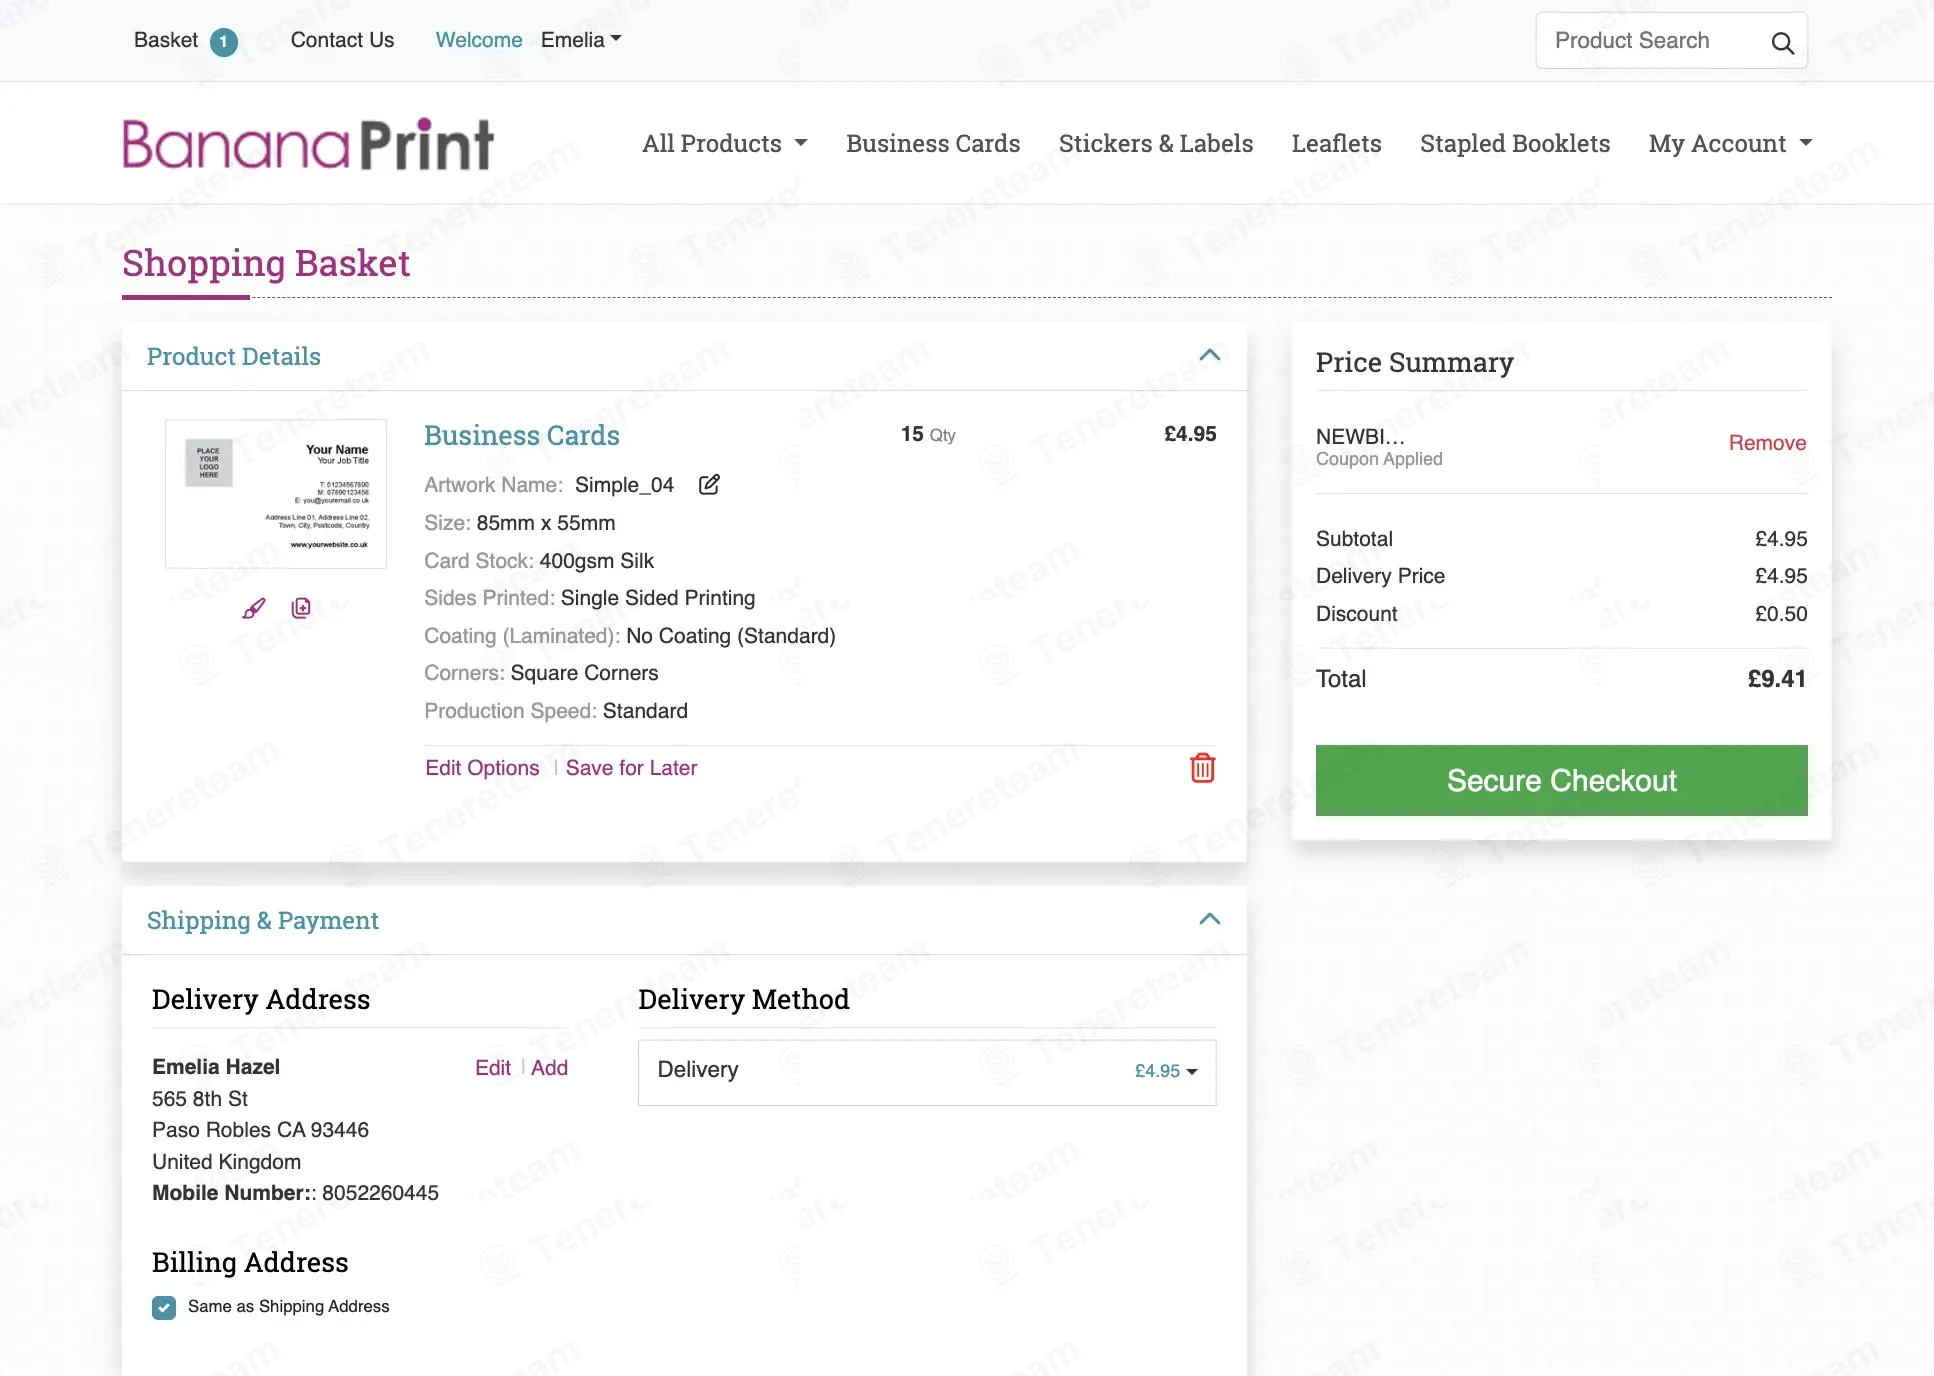Remove the applied coupon
The height and width of the screenshot is (1376, 1934).
click(1767, 443)
